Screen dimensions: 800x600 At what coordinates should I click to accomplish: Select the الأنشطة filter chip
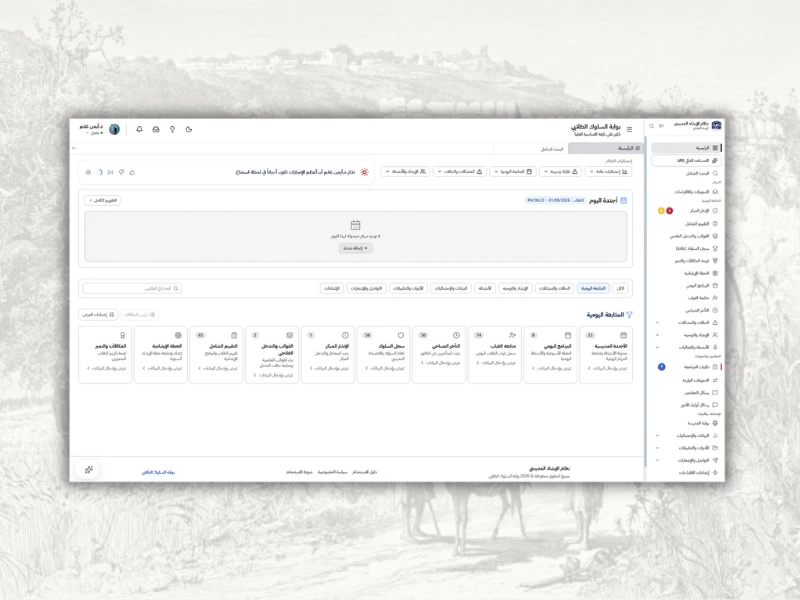pos(485,289)
